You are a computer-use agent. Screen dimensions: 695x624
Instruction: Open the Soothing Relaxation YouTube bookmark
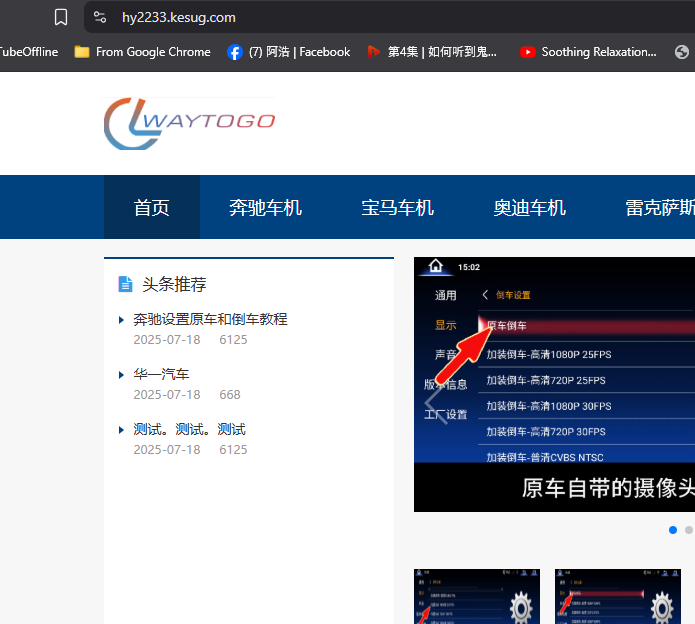click(588, 52)
